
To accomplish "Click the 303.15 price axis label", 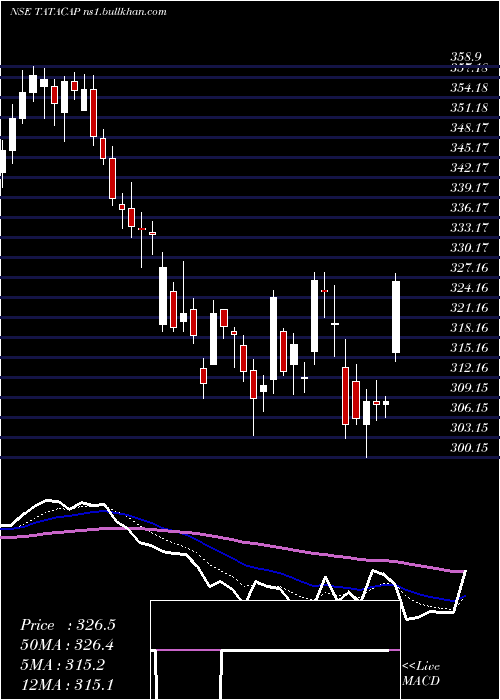I will click(x=468, y=428).
